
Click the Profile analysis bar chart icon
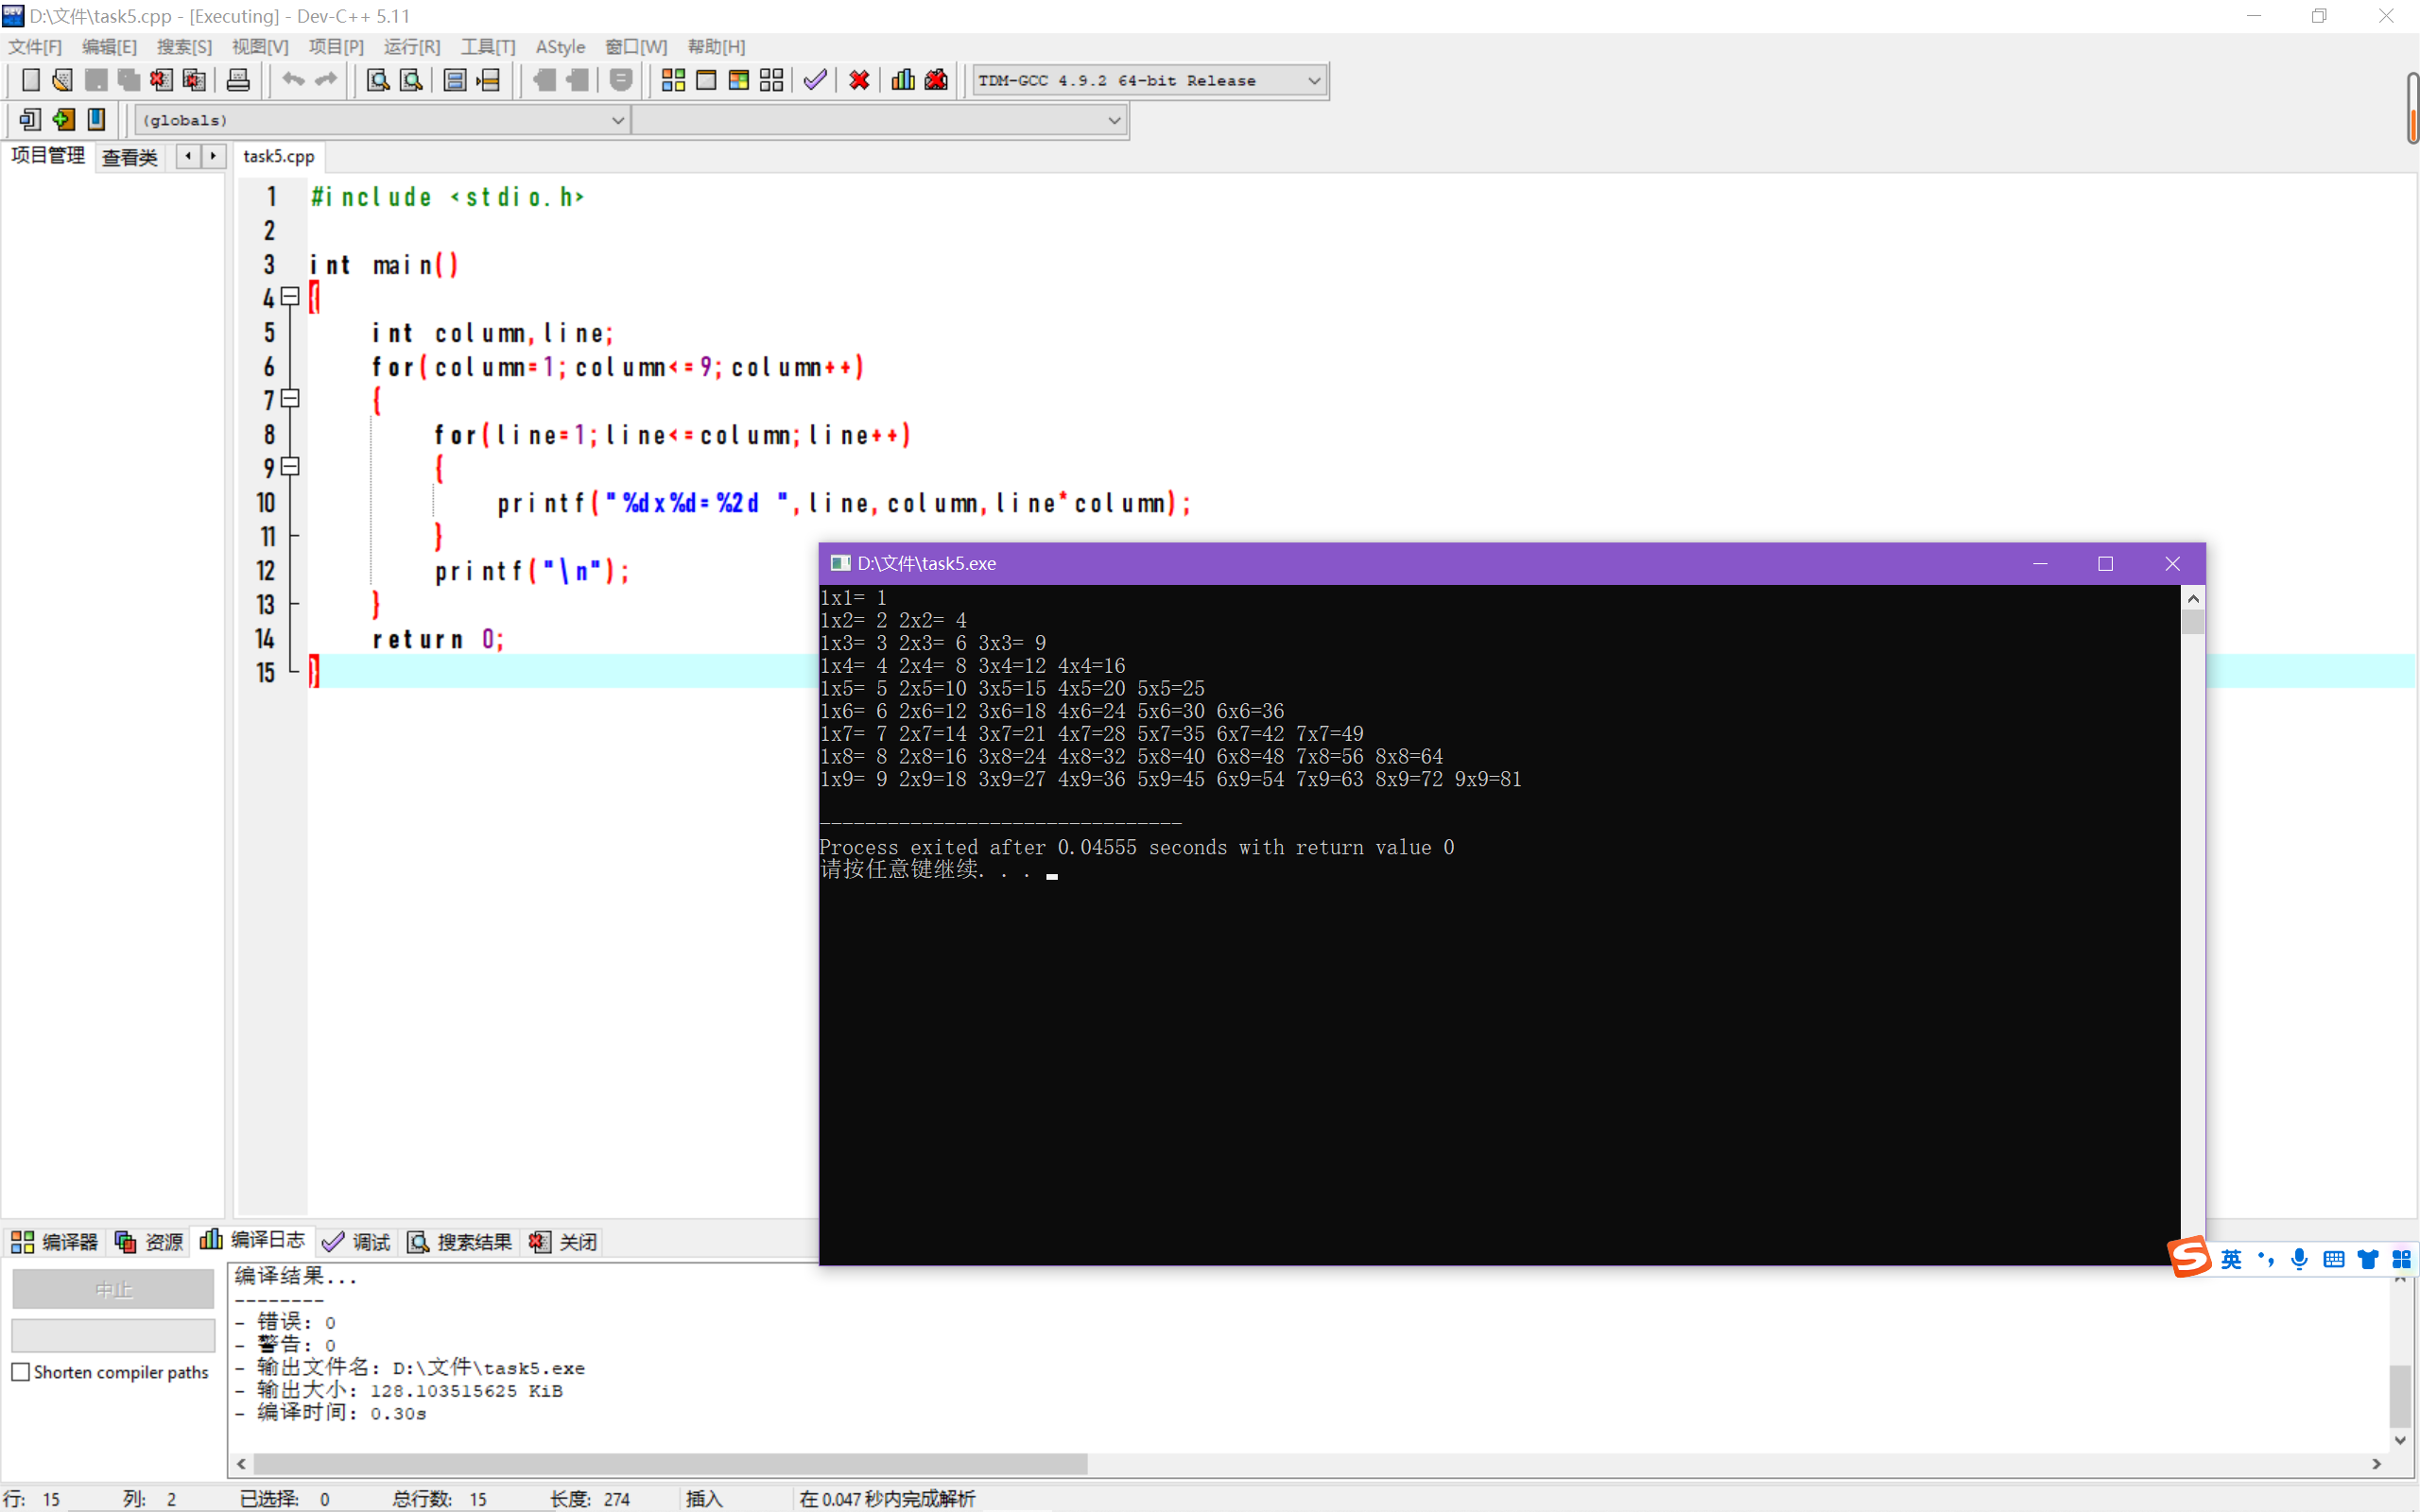pos(903,80)
